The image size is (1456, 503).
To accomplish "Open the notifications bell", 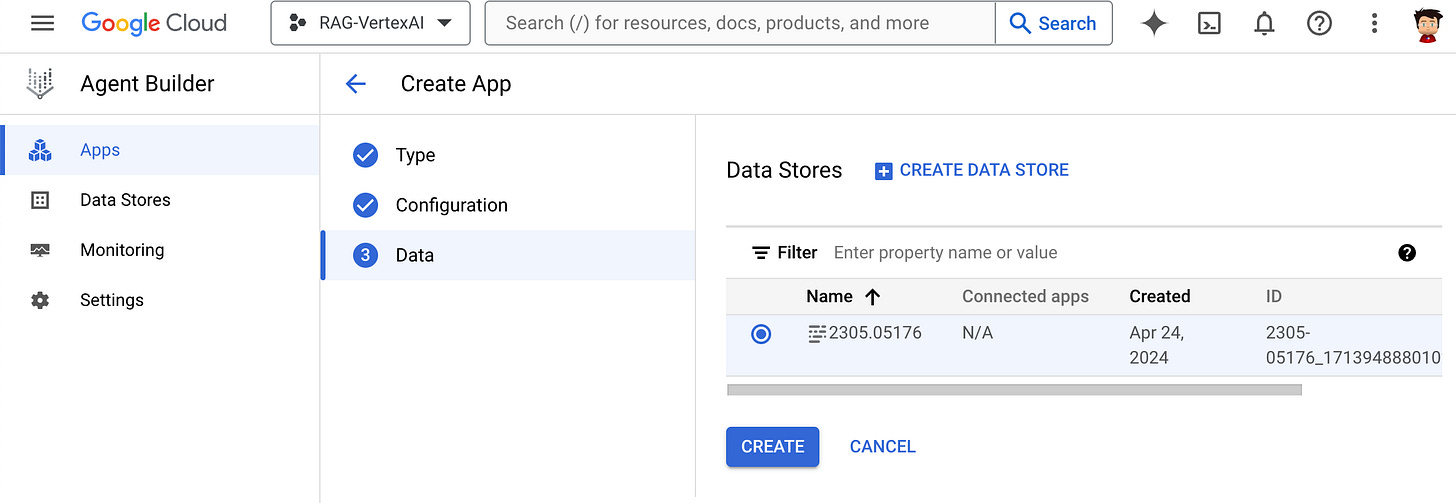I will (1264, 24).
